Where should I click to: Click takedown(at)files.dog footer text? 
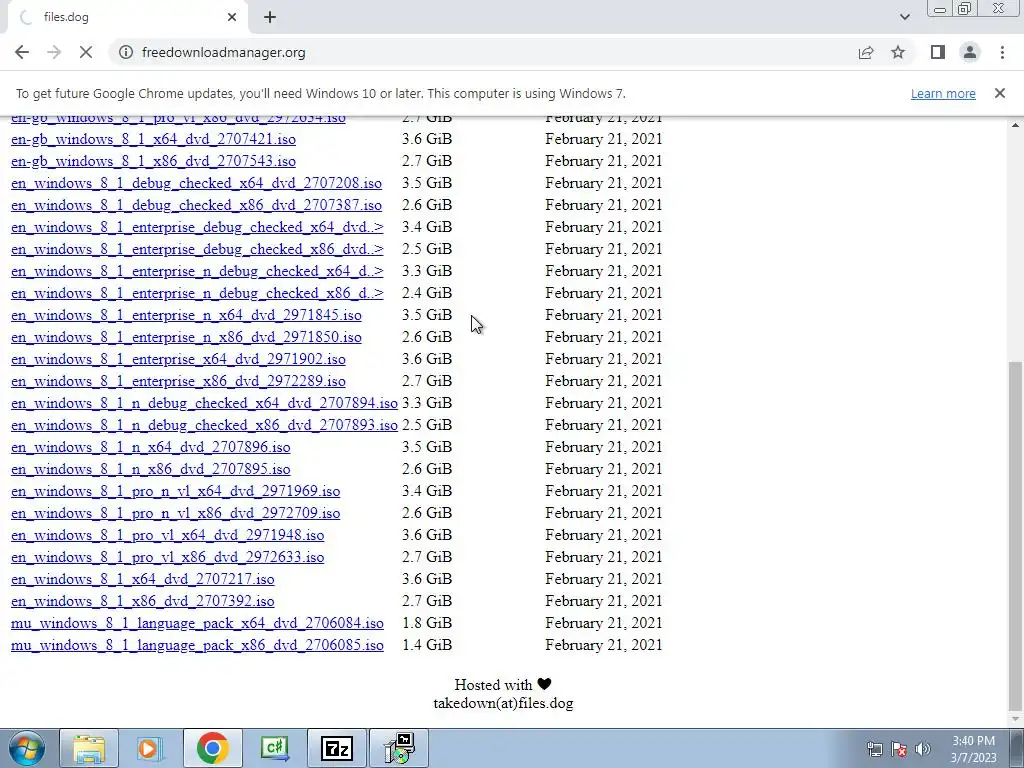(x=504, y=703)
